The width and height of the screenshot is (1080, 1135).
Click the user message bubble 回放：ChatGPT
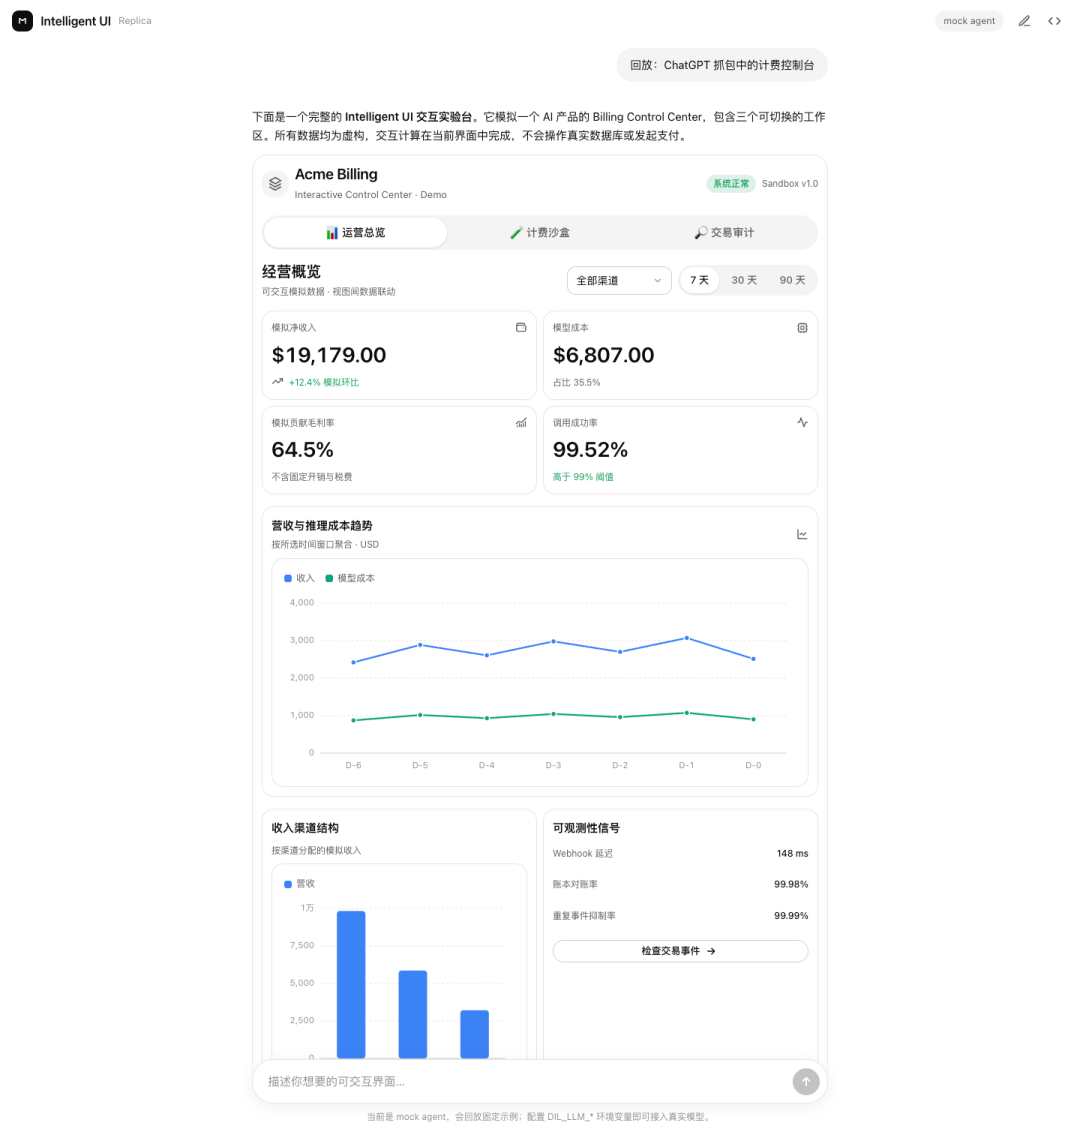(722, 65)
